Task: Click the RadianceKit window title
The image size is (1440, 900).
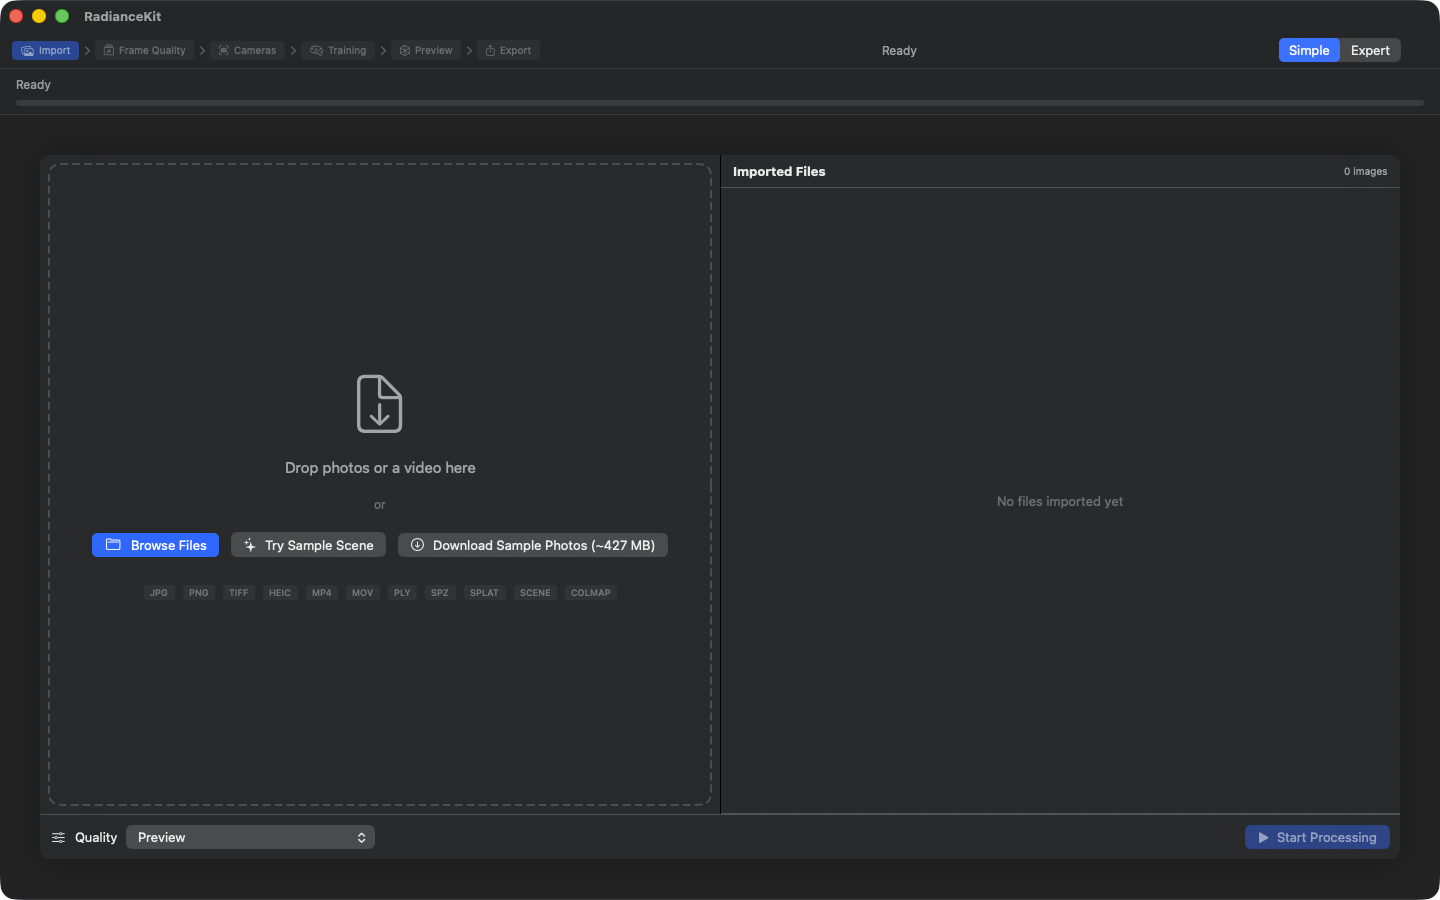Action: tap(122, 16)
